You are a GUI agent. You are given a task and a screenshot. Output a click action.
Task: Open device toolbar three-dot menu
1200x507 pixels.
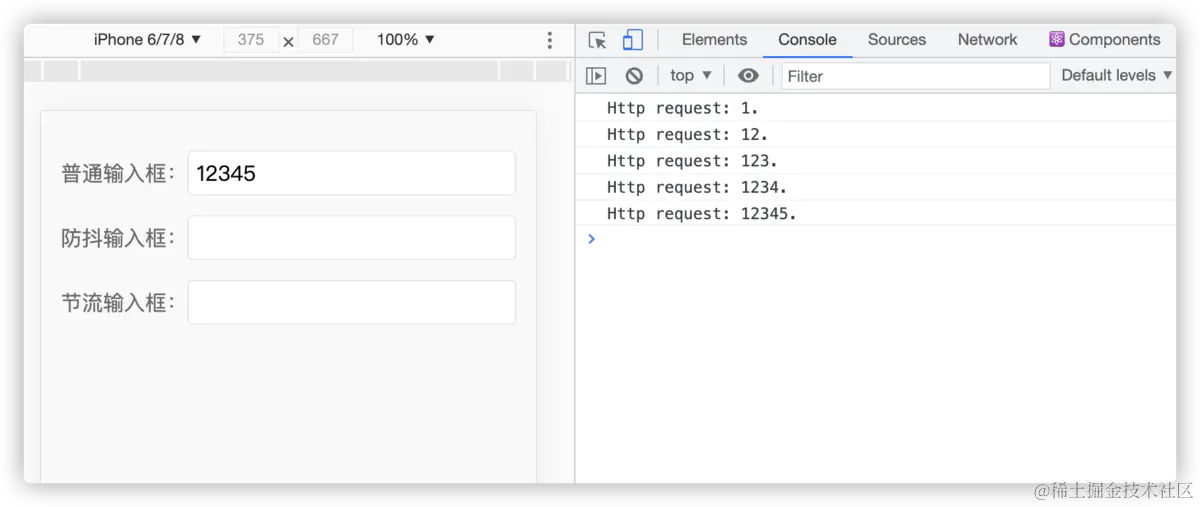(549, 40)
